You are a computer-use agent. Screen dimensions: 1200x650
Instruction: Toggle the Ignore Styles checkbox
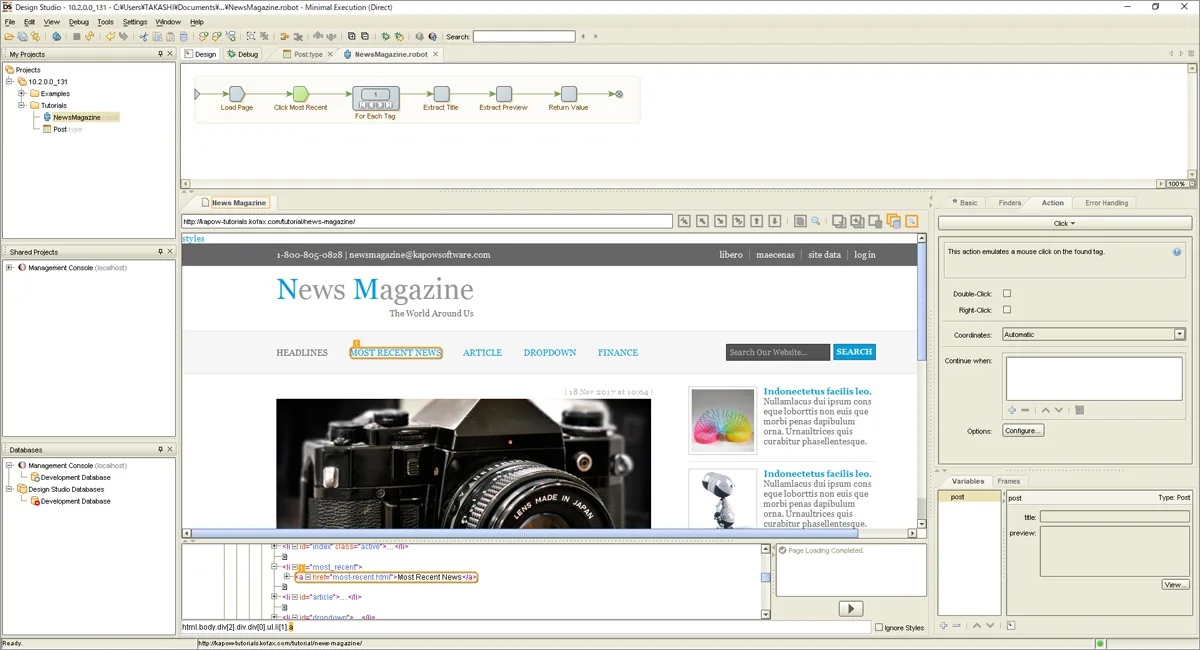(x=879, y=628)
